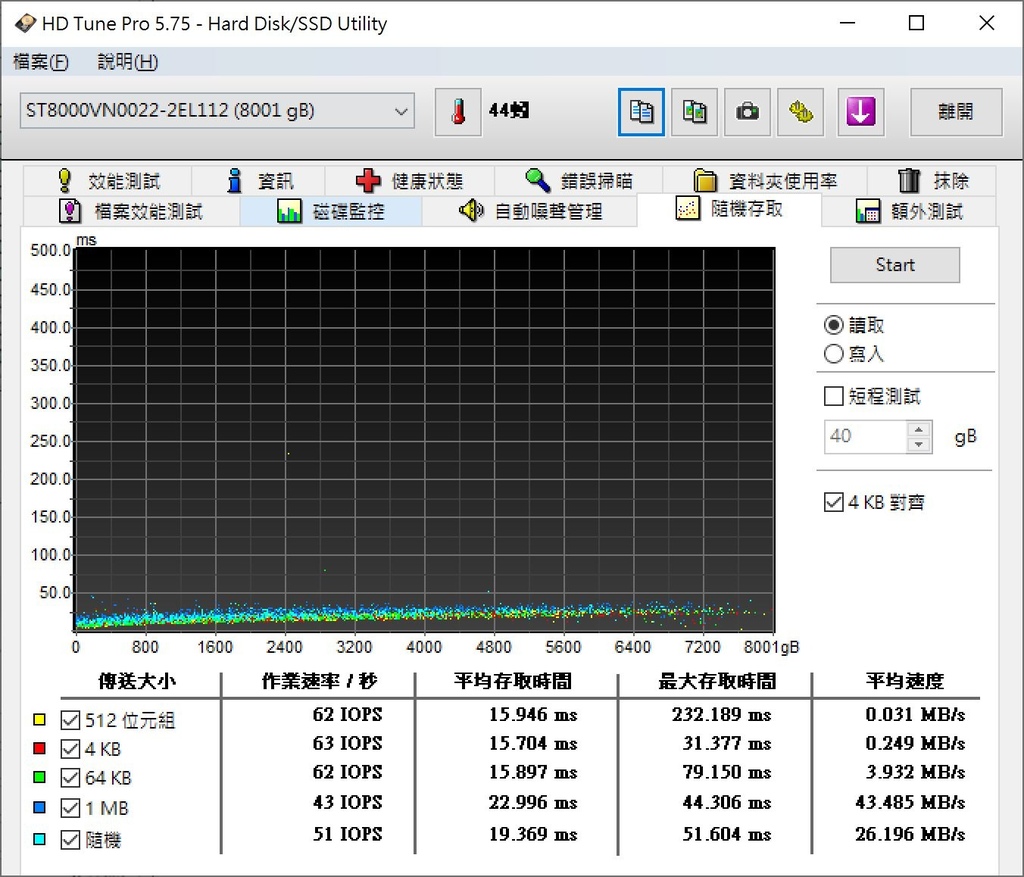The height and width of the screenshot is (877, 1024).
Task: Click the 79.150 ms max access value
Action: (727, 772)
